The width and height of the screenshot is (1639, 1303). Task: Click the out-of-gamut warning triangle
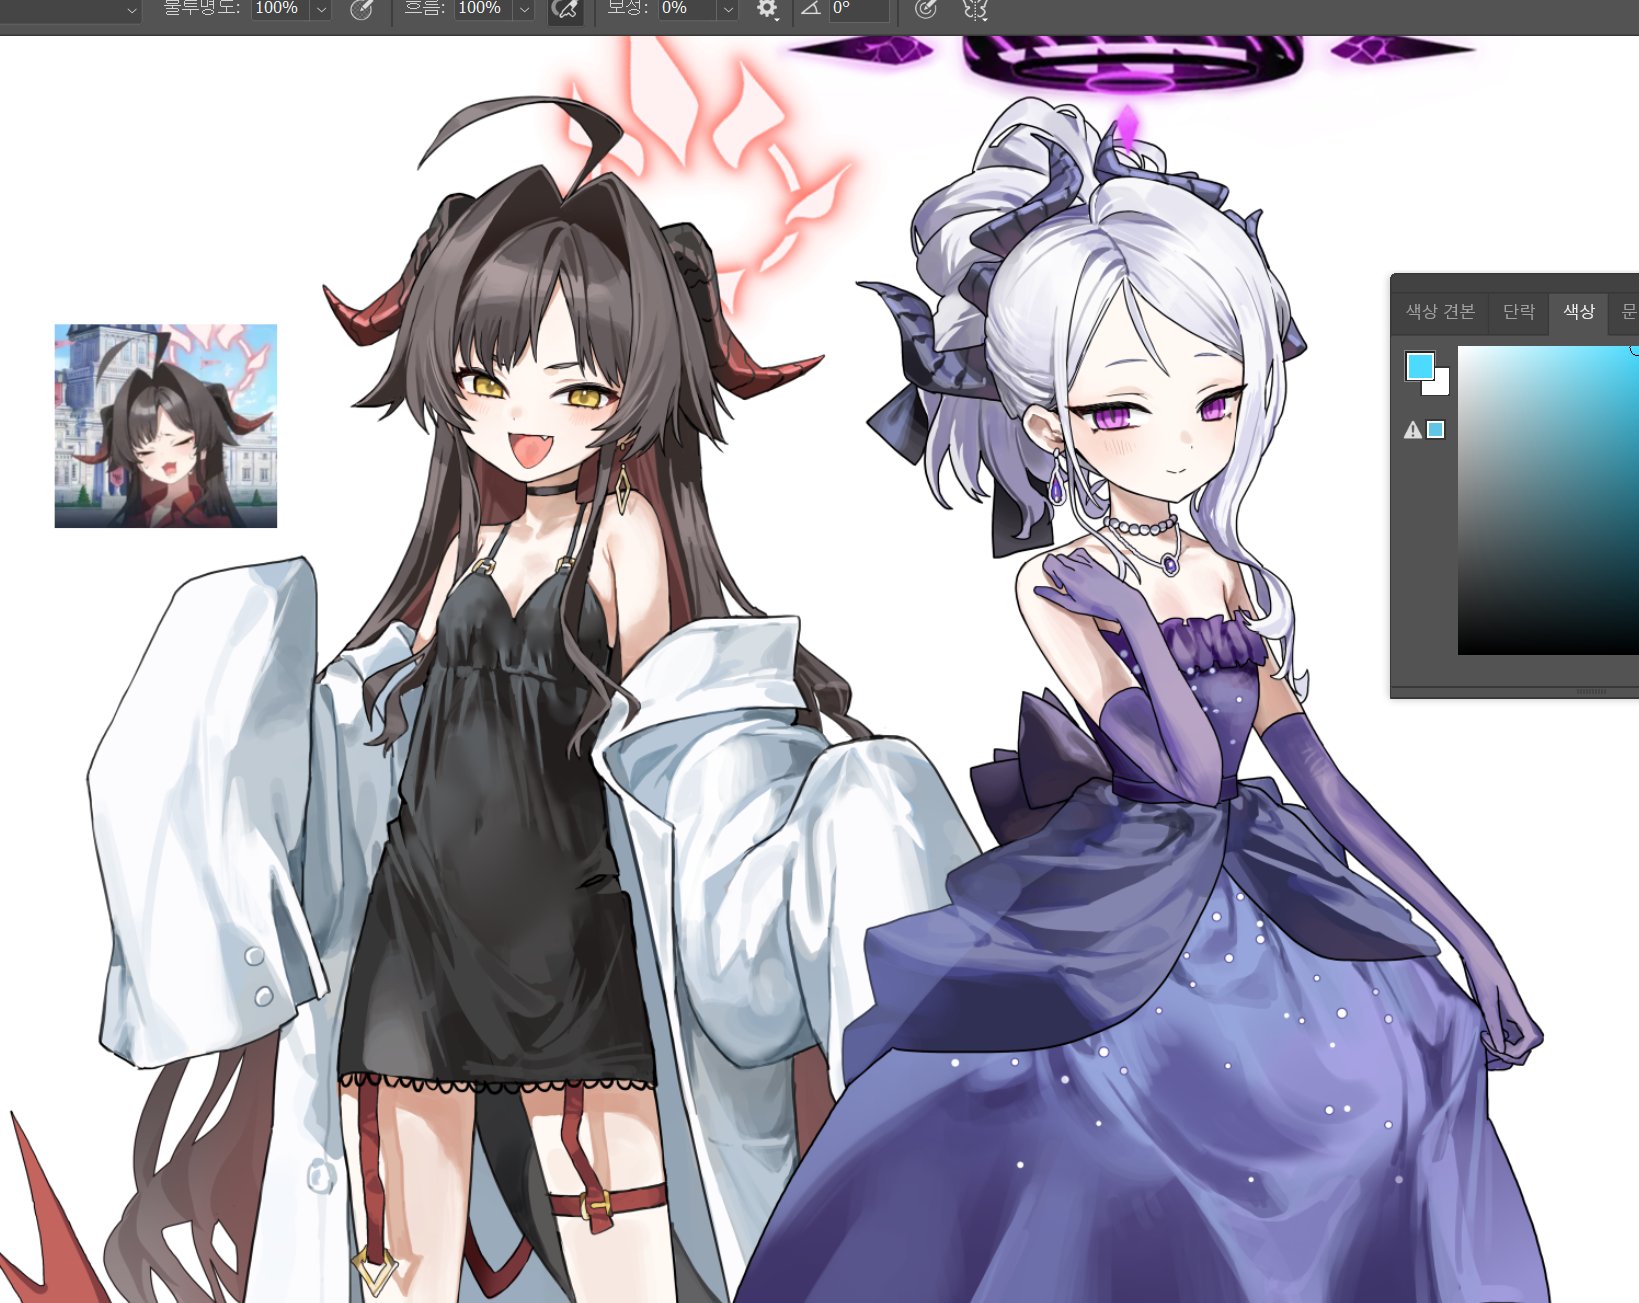[1412, 430]
